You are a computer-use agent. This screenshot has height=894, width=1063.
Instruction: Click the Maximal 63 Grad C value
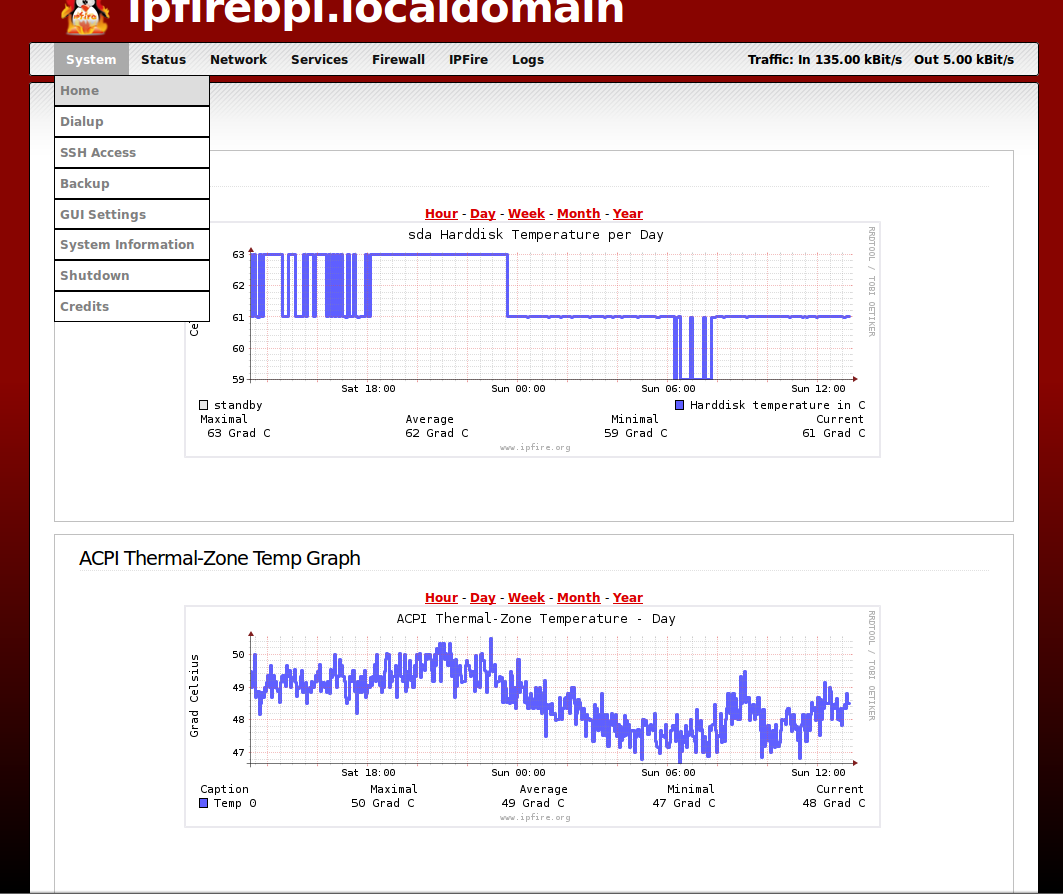coord(239,433)
